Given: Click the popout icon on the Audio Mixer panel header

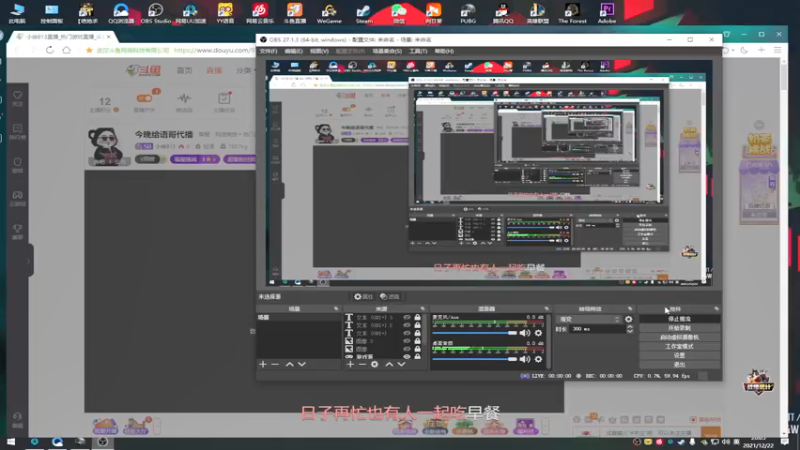Looking at the screenshot, I should click(x=546, y=309).
